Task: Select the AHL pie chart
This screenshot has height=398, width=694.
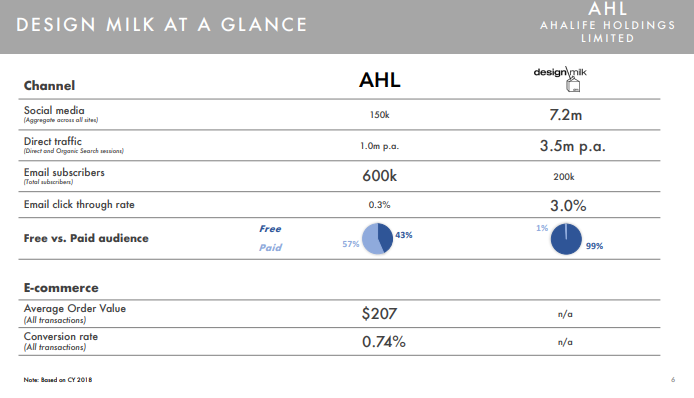Action: (377, 239)
